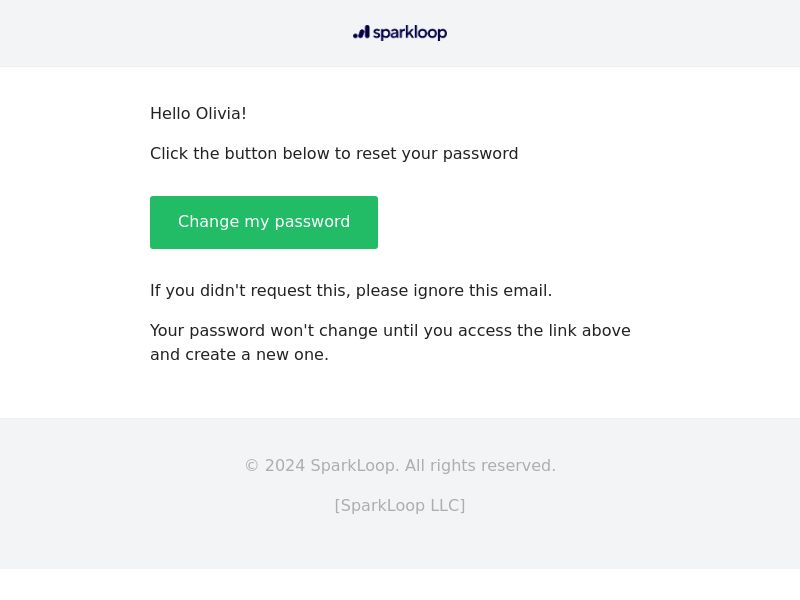Click the password won't change paragraph
The image size is (800, 600).
click(390, 342)
